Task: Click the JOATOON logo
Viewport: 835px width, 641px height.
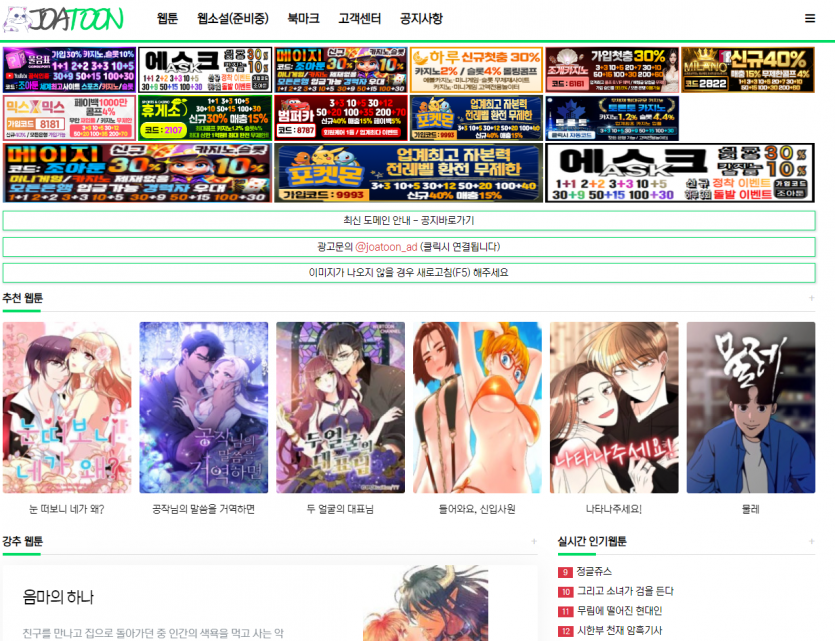Action: [63, 19]
